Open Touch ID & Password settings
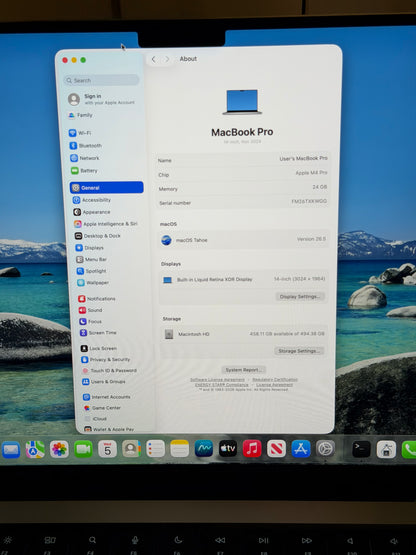This screenshot has height=555, width=416. pyautogui.click(x=110, y=371)
